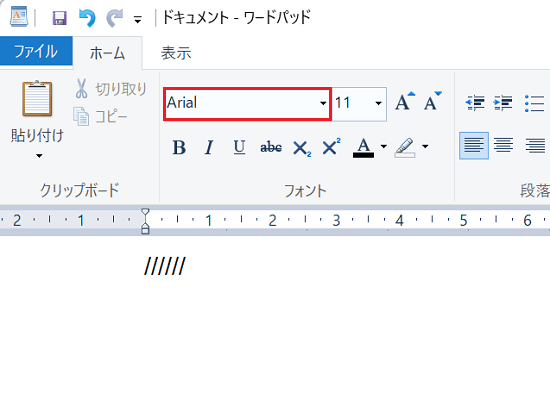
Task: Switch to the ホーム tab
Action: pyautogui.click(x=107, y=53)
